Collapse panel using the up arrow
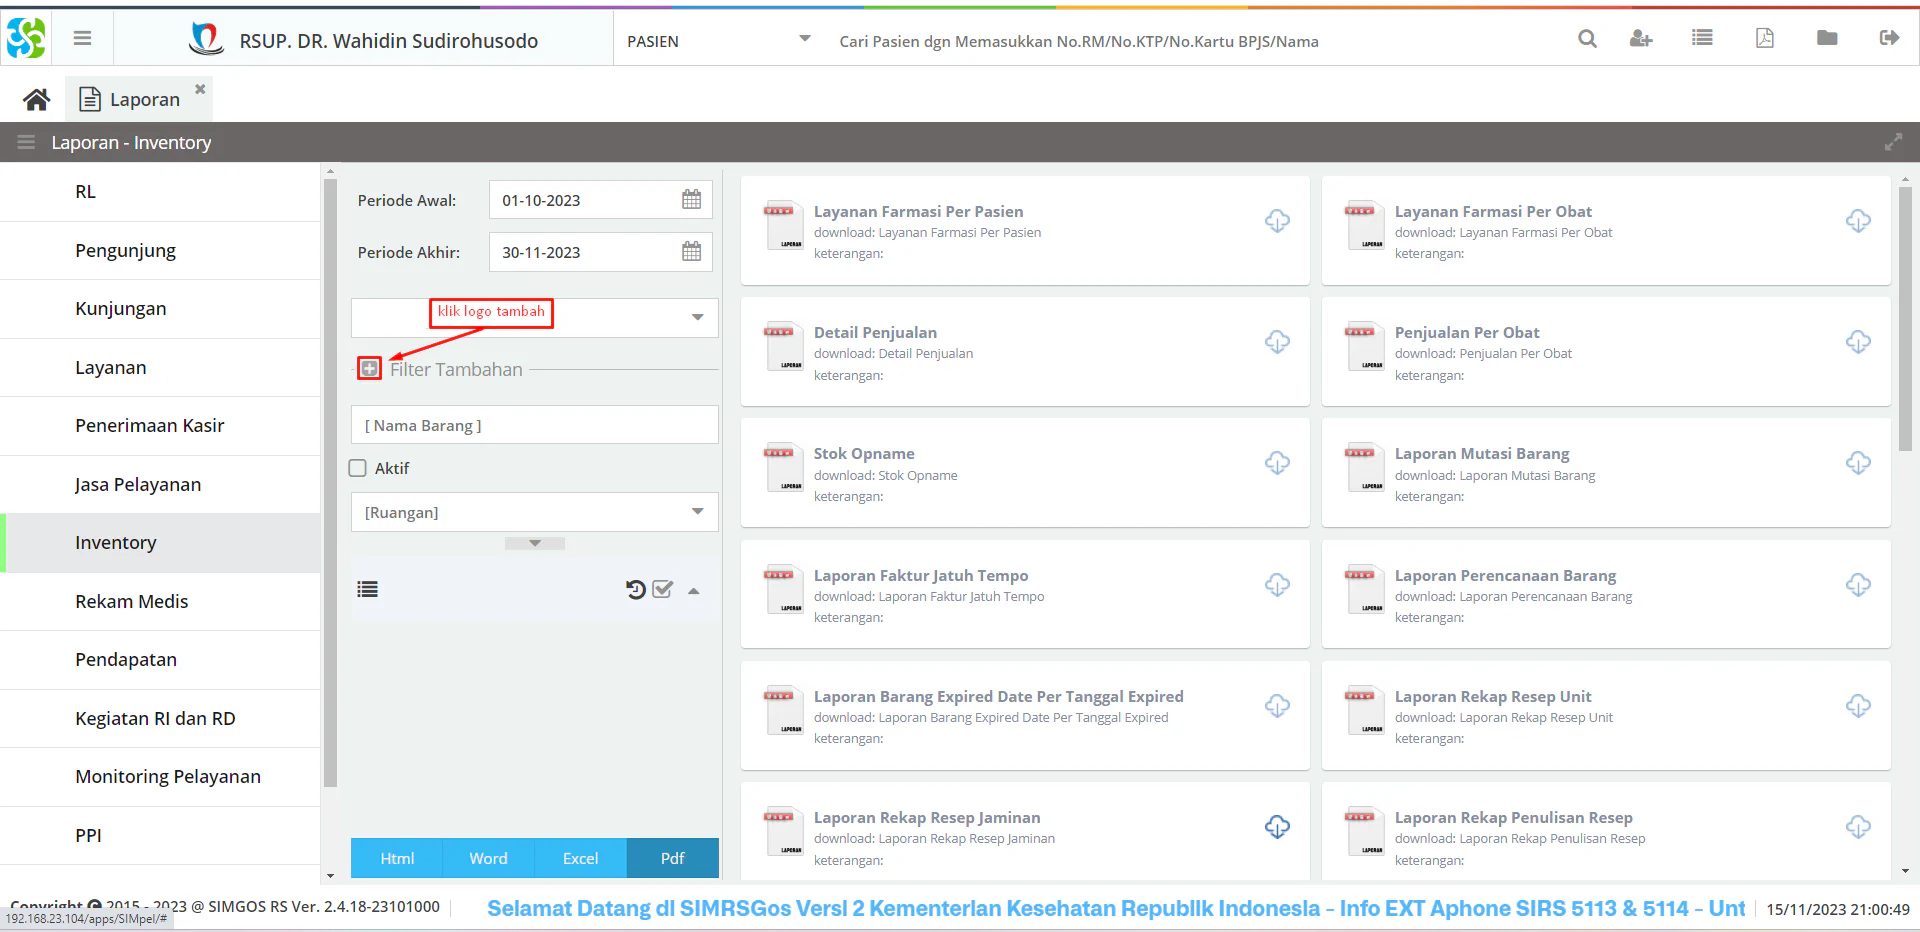This screenshot has width=1920, height=932. coord(694,590)
